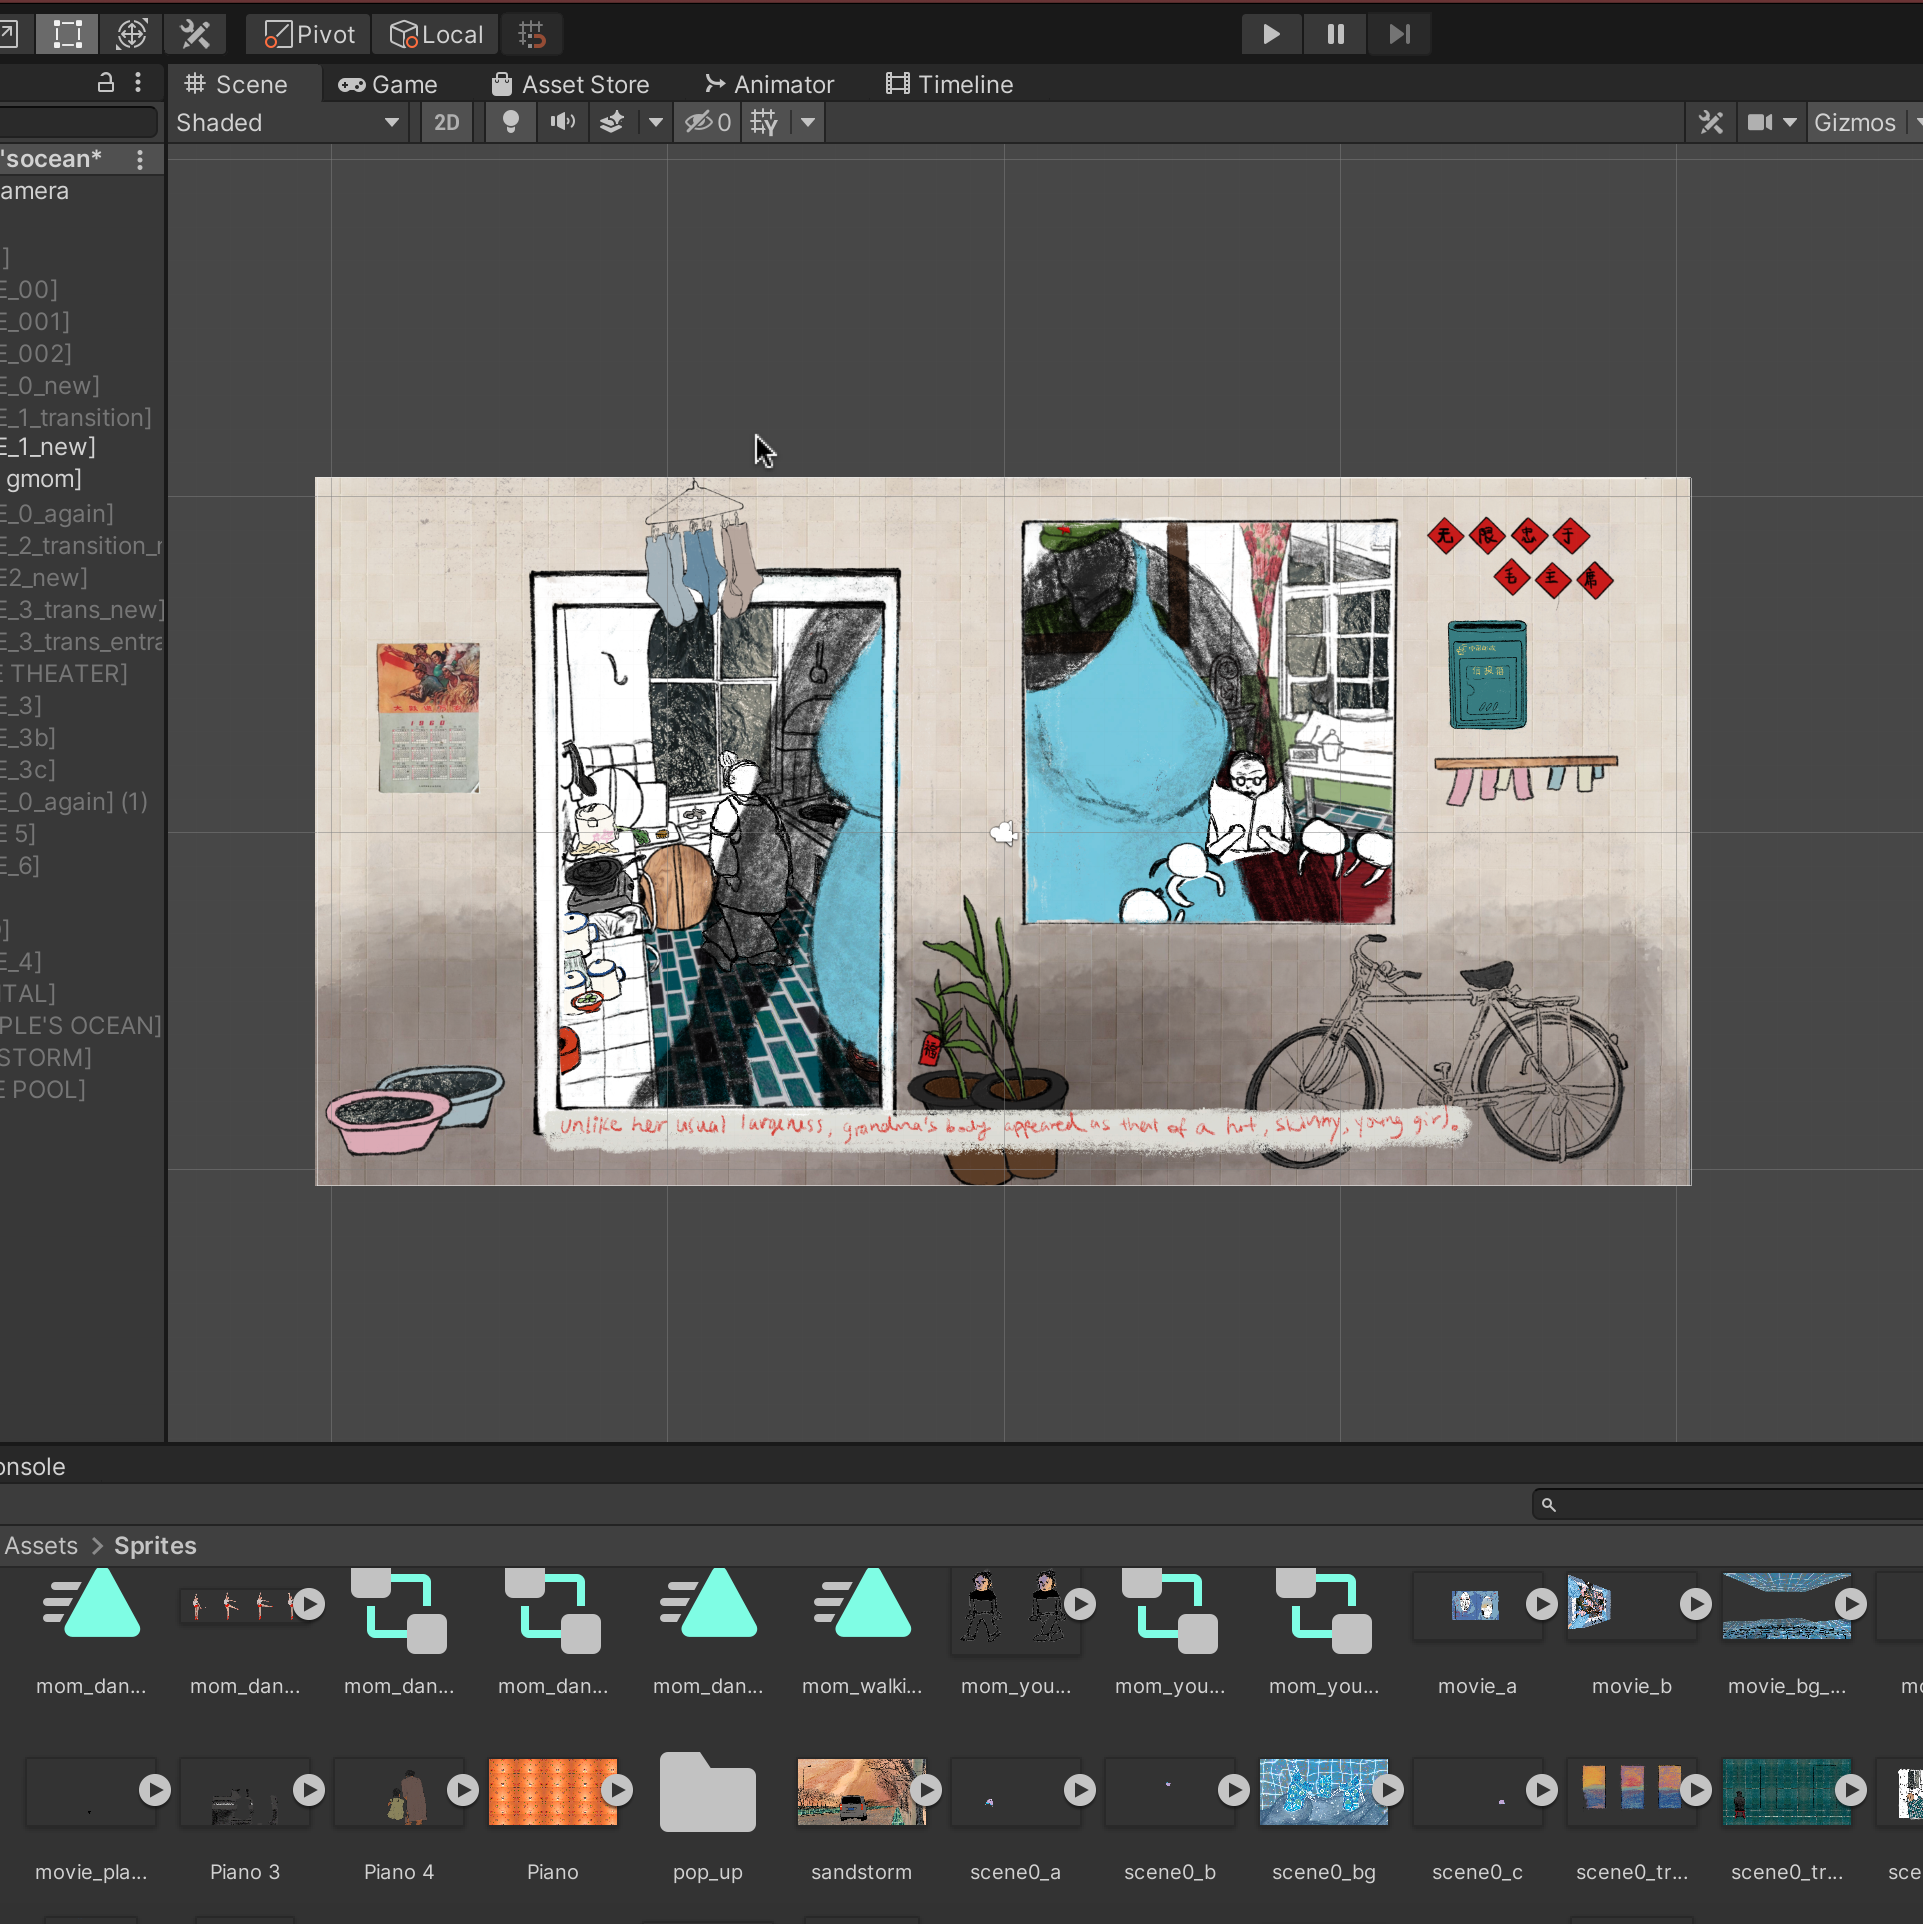Toggle Local handle rotation

pos(436,34)
